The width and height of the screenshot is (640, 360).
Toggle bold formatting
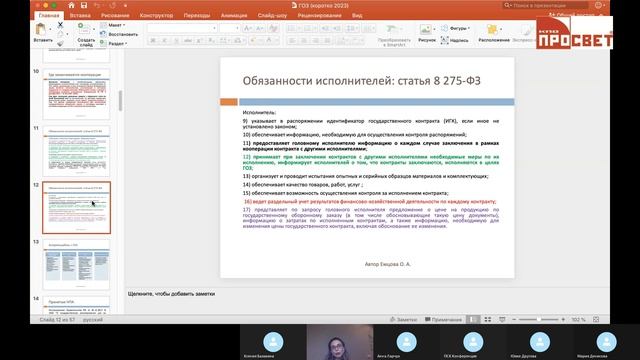click(x=153, y=40)
